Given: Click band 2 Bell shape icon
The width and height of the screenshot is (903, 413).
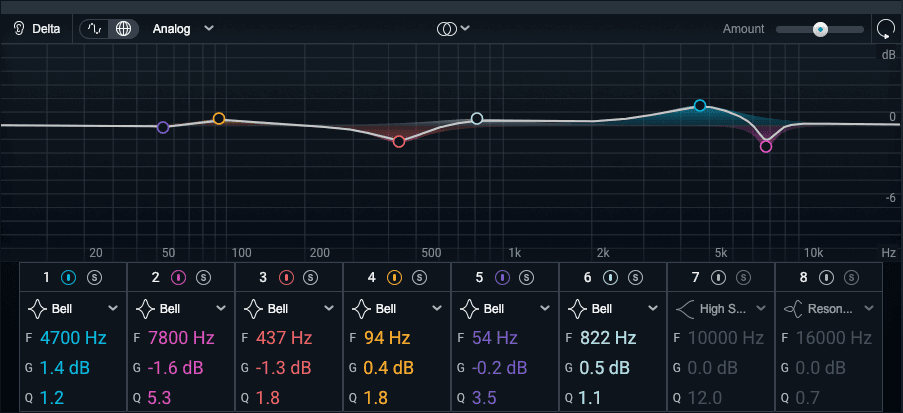Looking at the screenshot, I should point(146,309).
